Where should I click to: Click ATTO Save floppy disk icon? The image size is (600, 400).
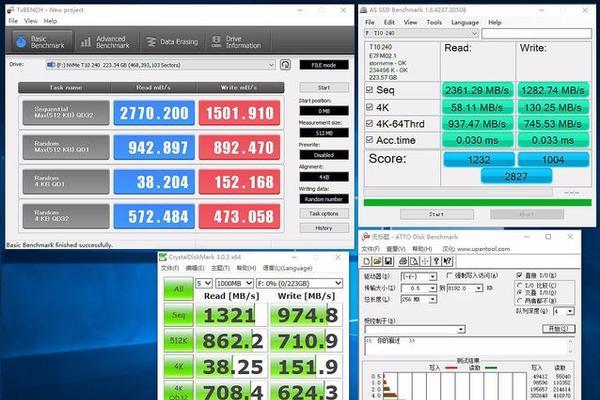(388, 261)
